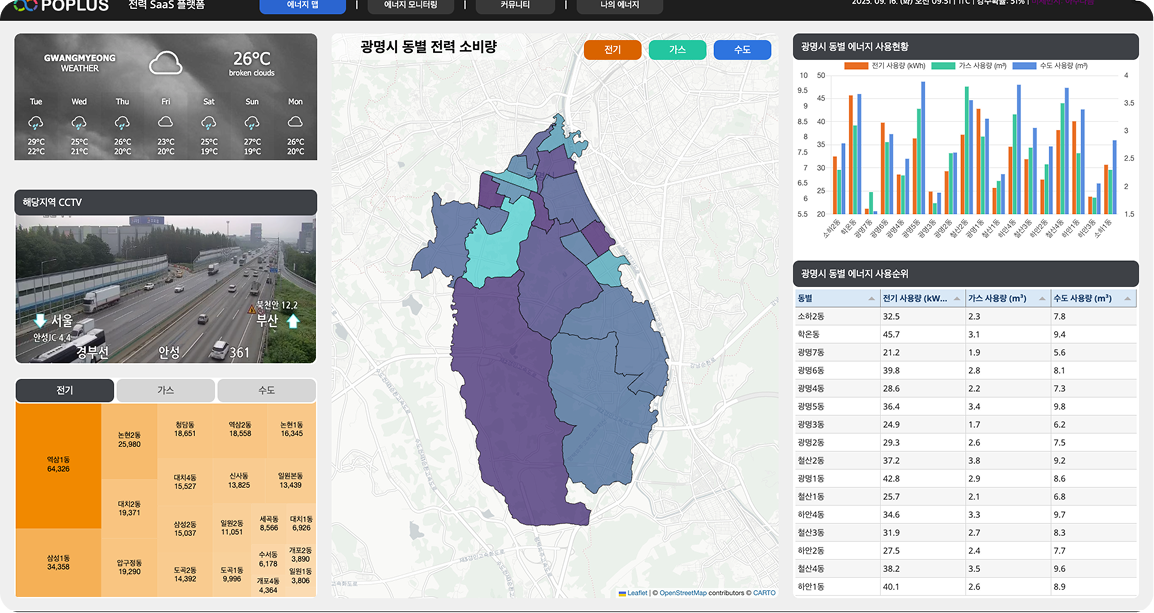1154x613 pixels.
Task: Switch treemap to the 가스 tab
Action: [166, 390]
